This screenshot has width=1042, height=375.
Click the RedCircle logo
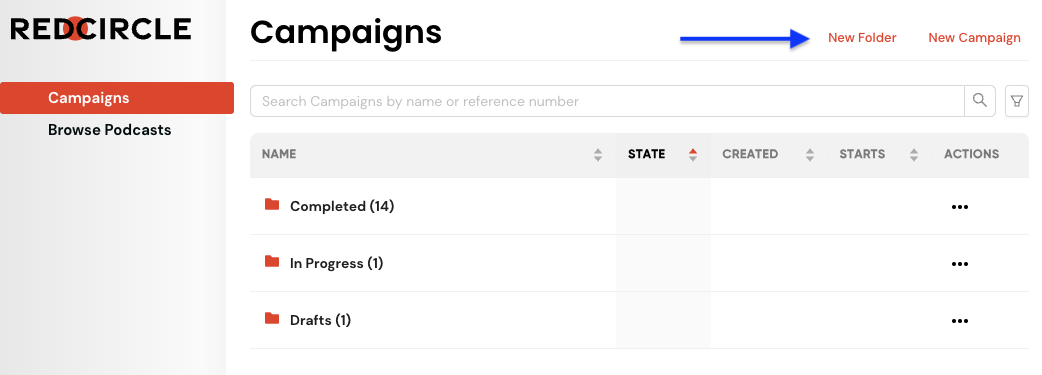pyautogui.click(x=101, y=29)
